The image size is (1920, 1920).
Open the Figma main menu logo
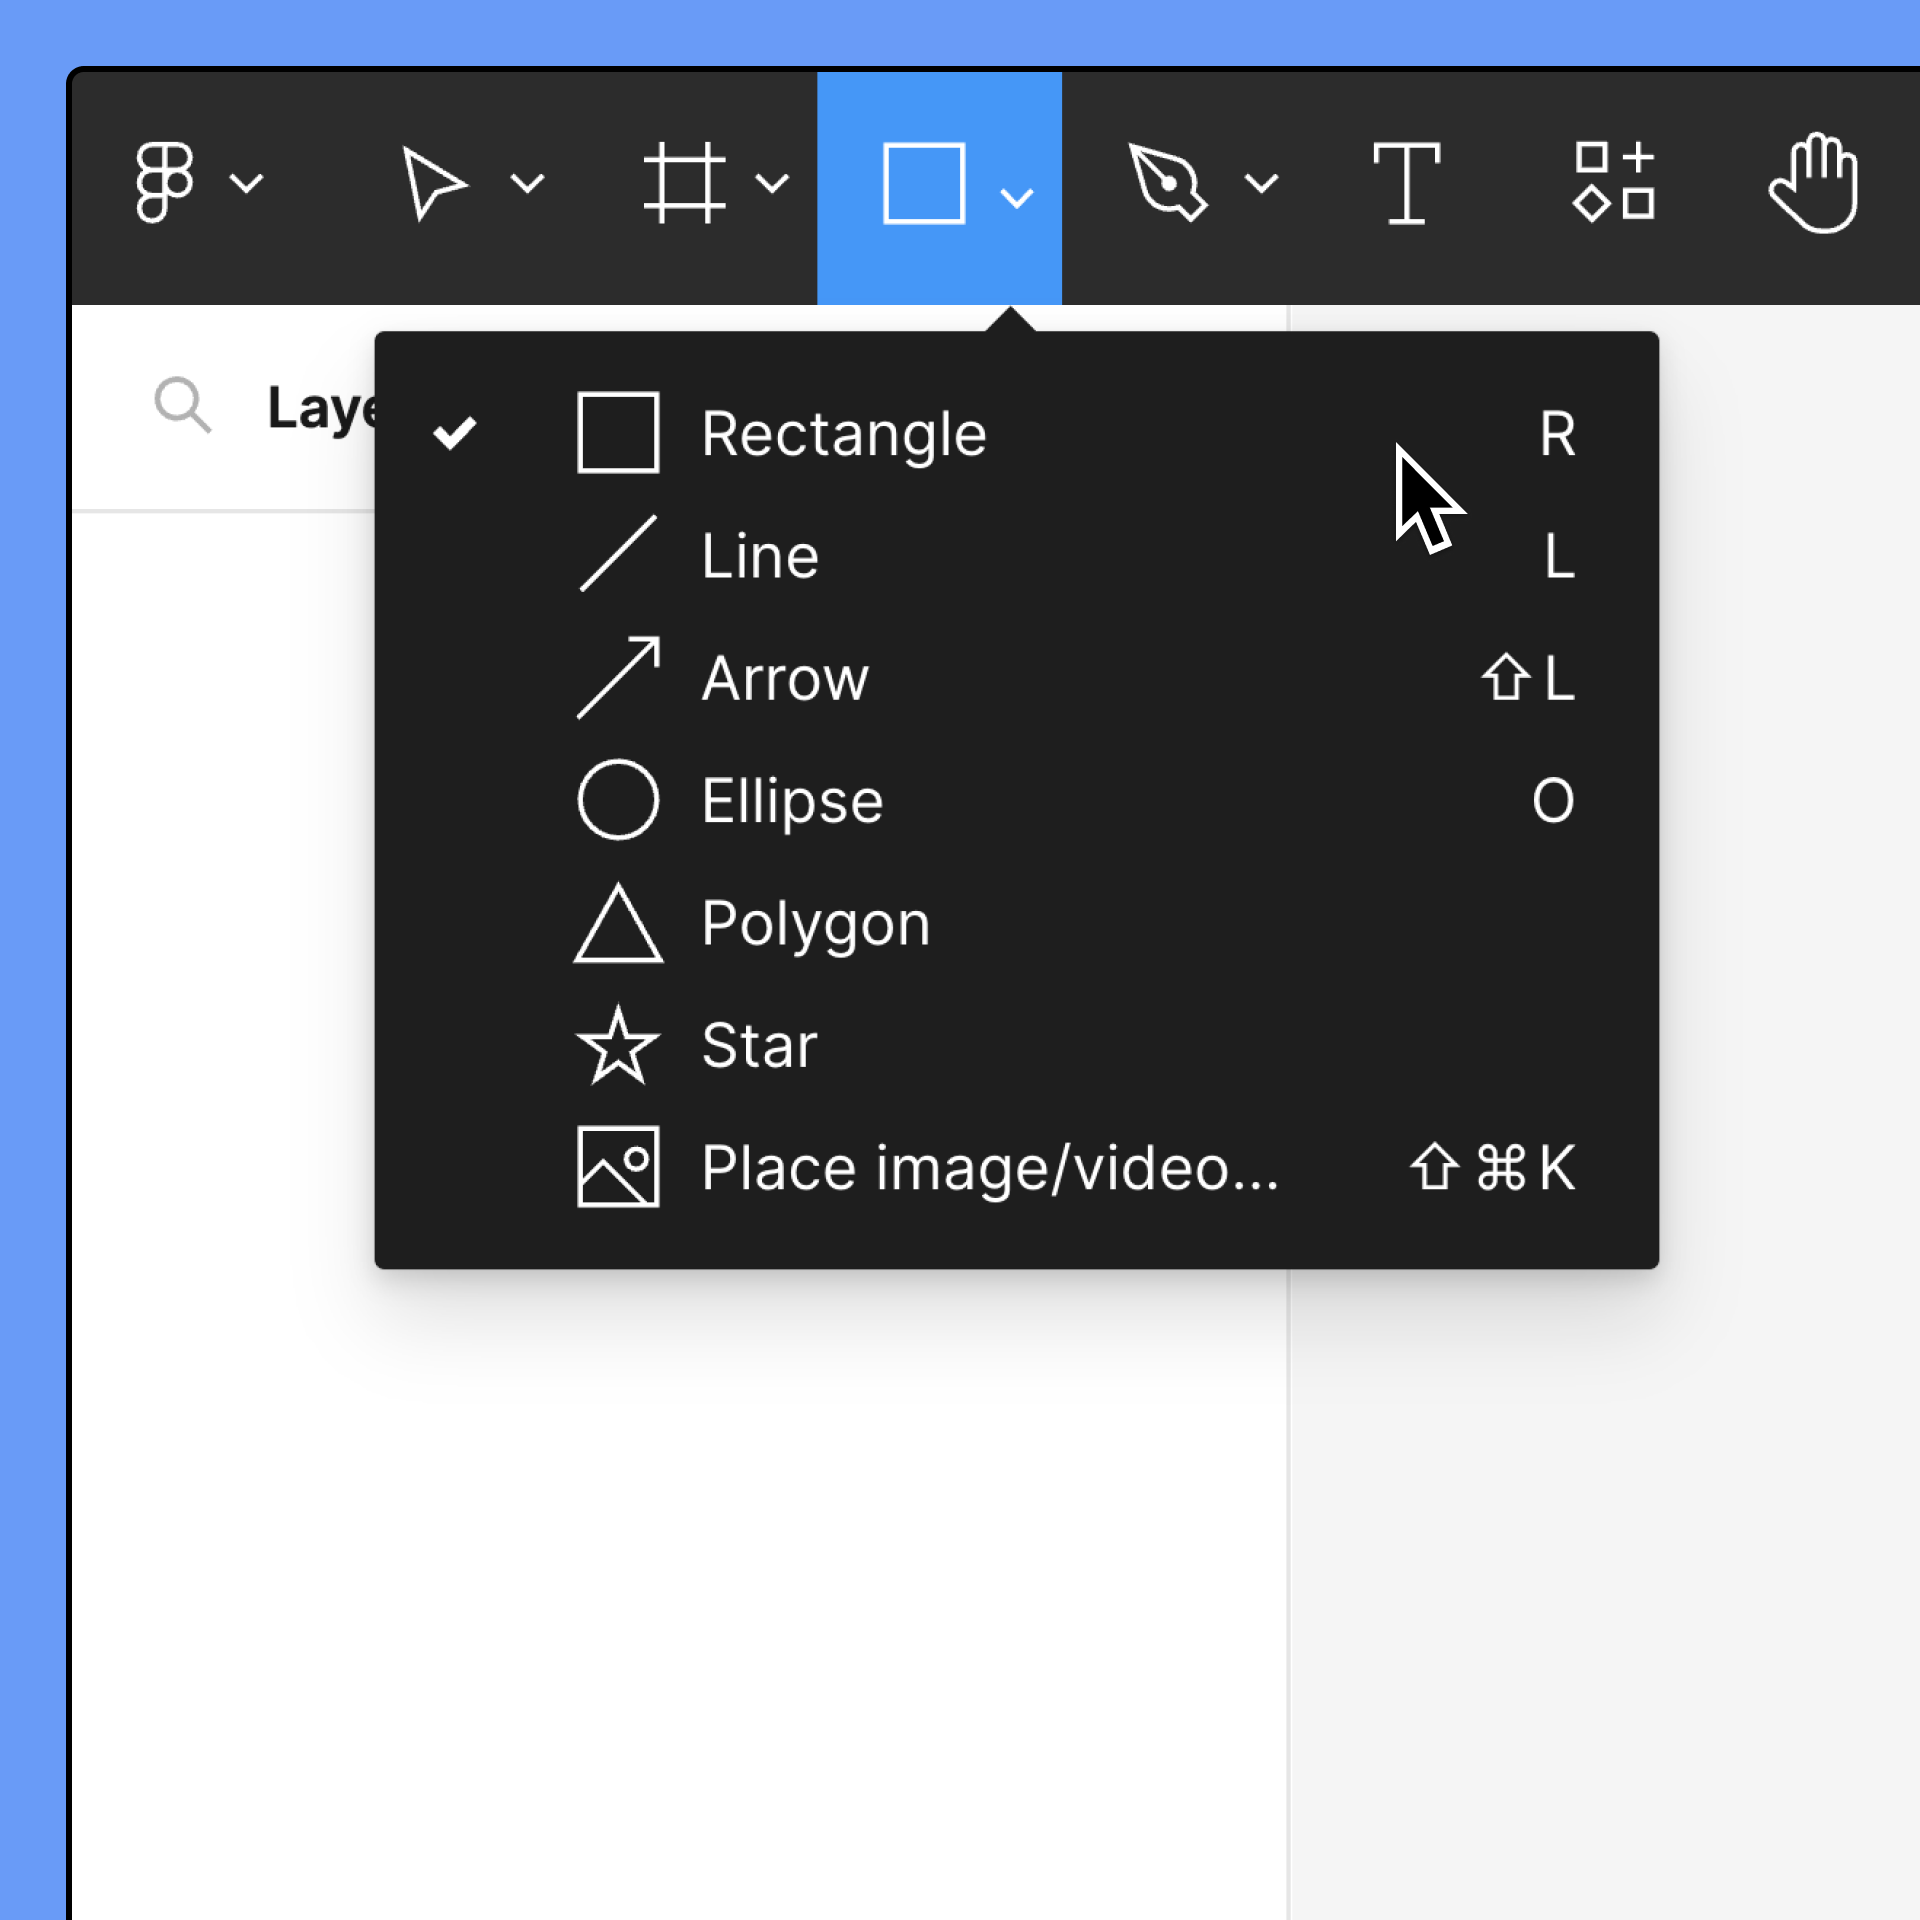tap(164, 182)
